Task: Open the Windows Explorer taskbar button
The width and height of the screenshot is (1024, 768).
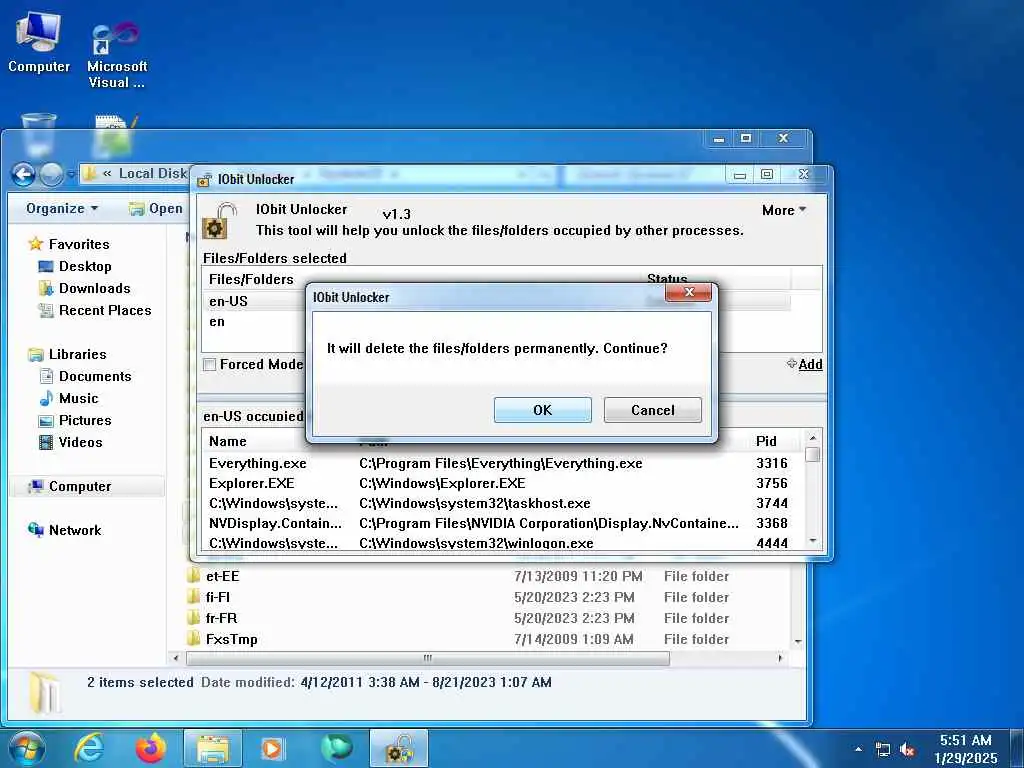Action: click(x=213, y=748)
